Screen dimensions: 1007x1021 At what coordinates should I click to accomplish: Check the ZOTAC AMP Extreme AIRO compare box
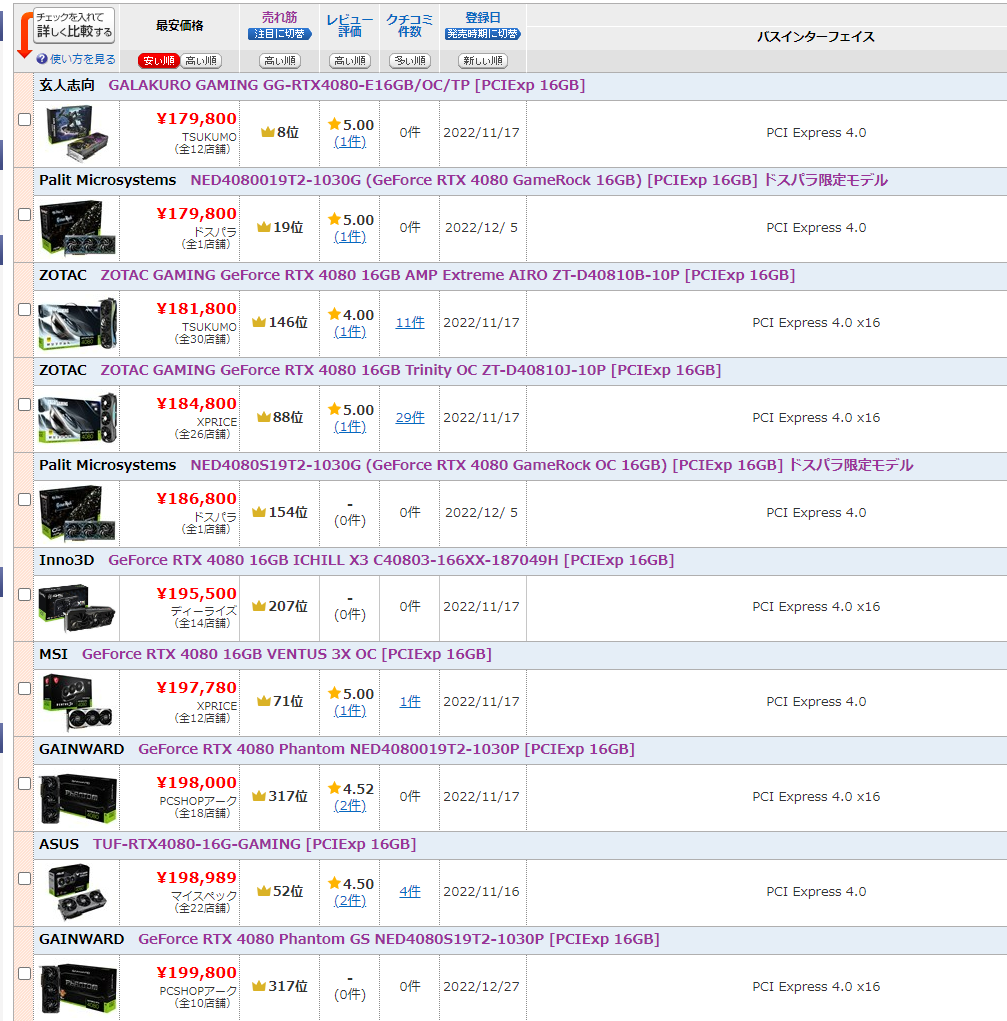click(25, 310)
